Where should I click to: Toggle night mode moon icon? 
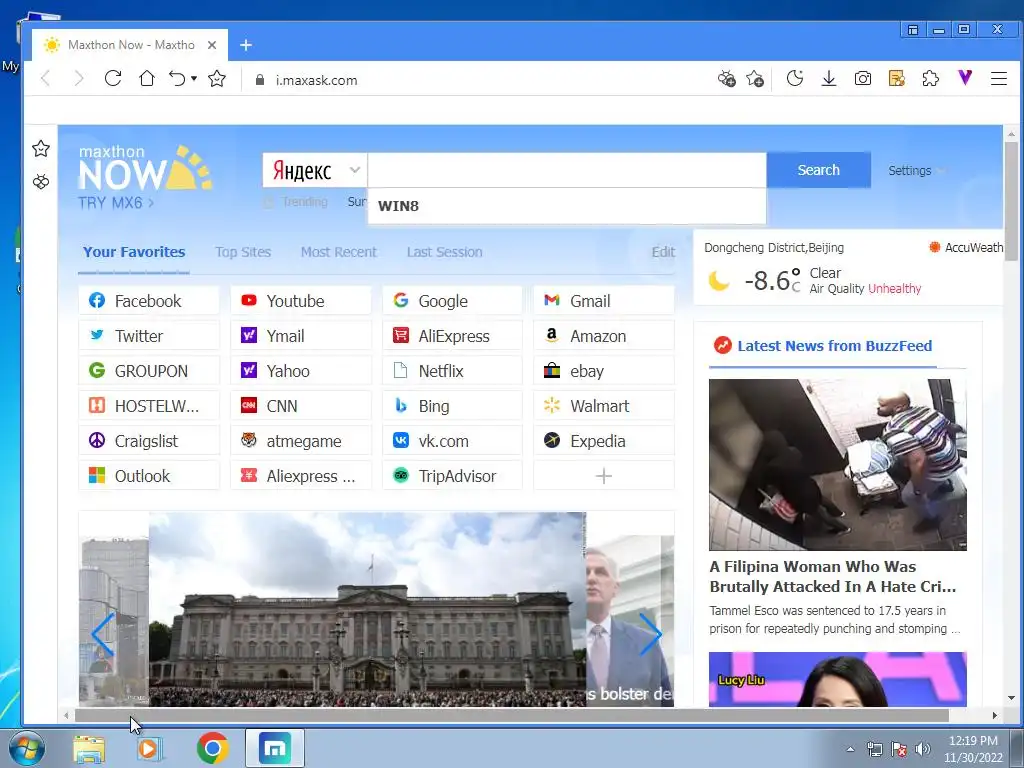tap(795, 79)
